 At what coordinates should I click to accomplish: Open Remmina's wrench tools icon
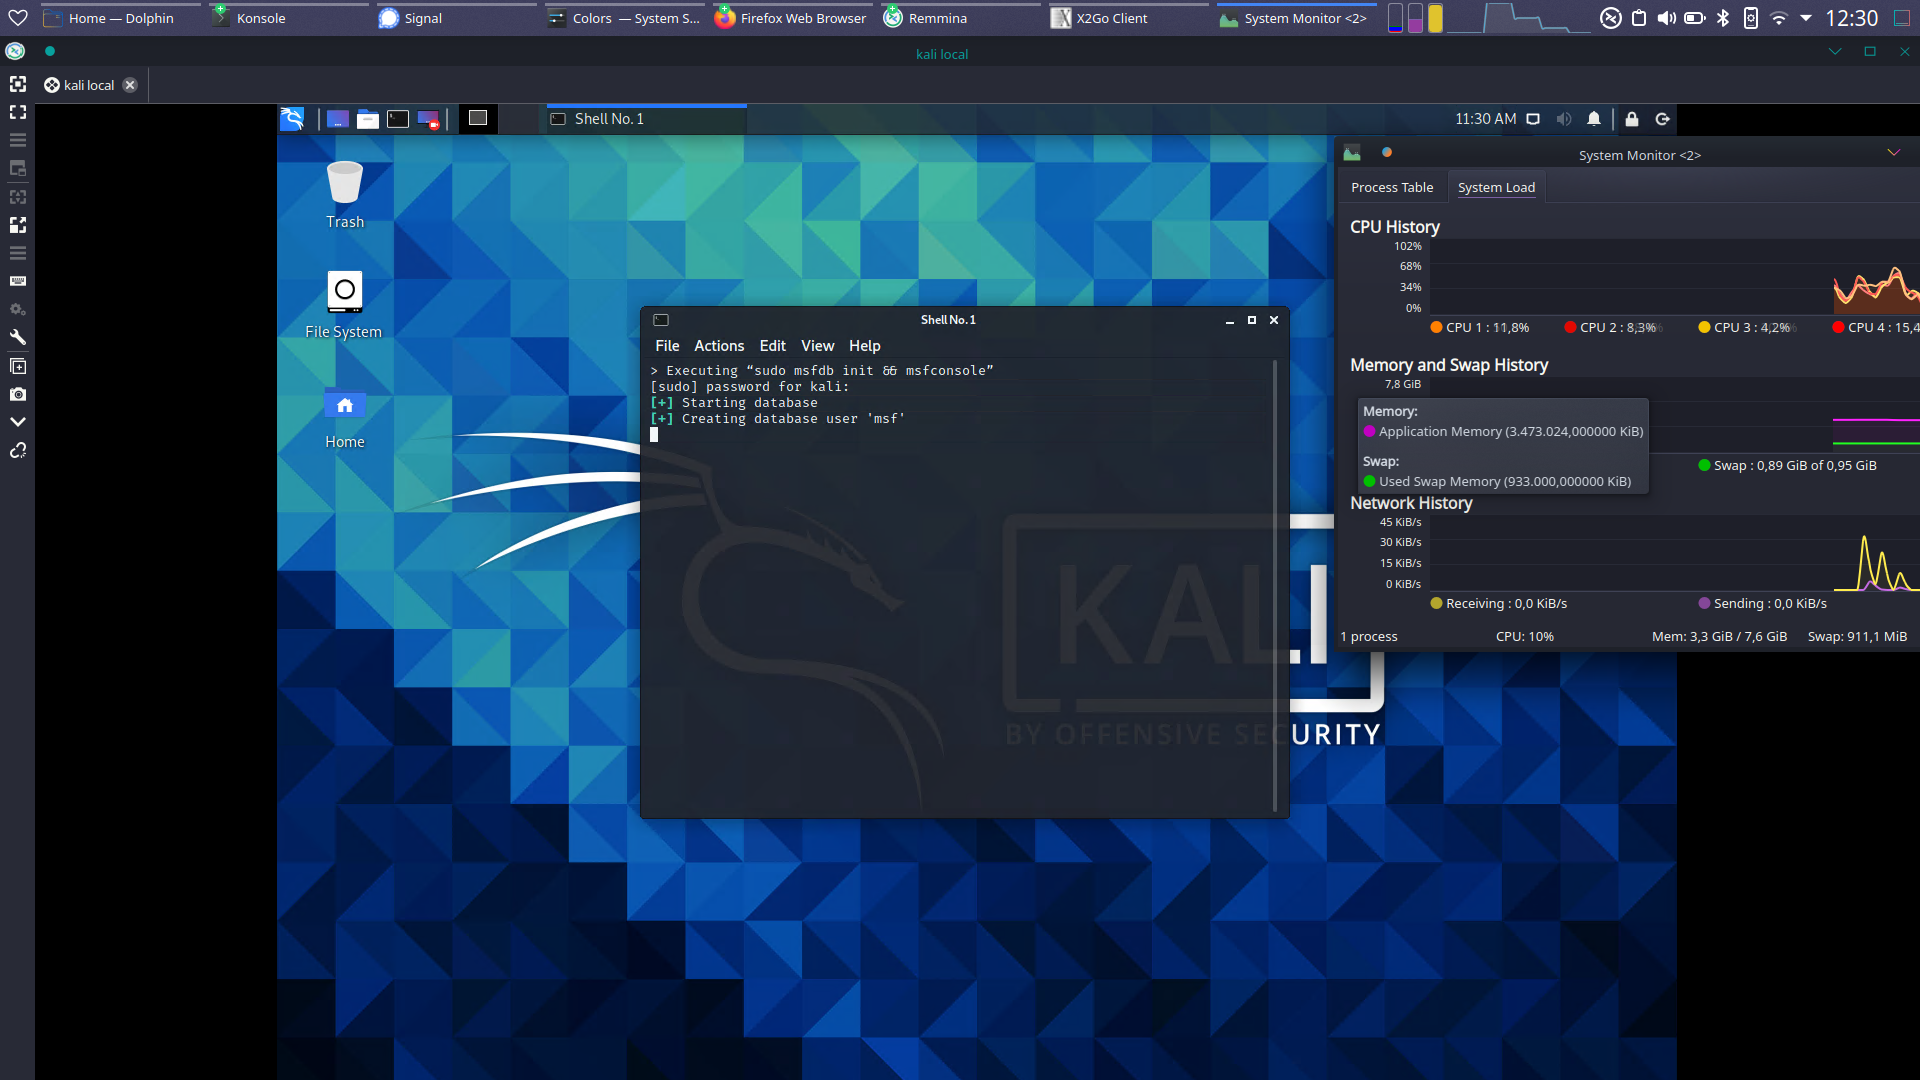(18, 337)
